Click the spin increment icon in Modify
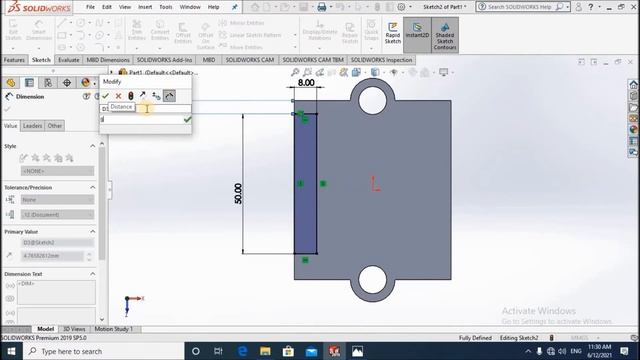 click(x=156, y=96)
